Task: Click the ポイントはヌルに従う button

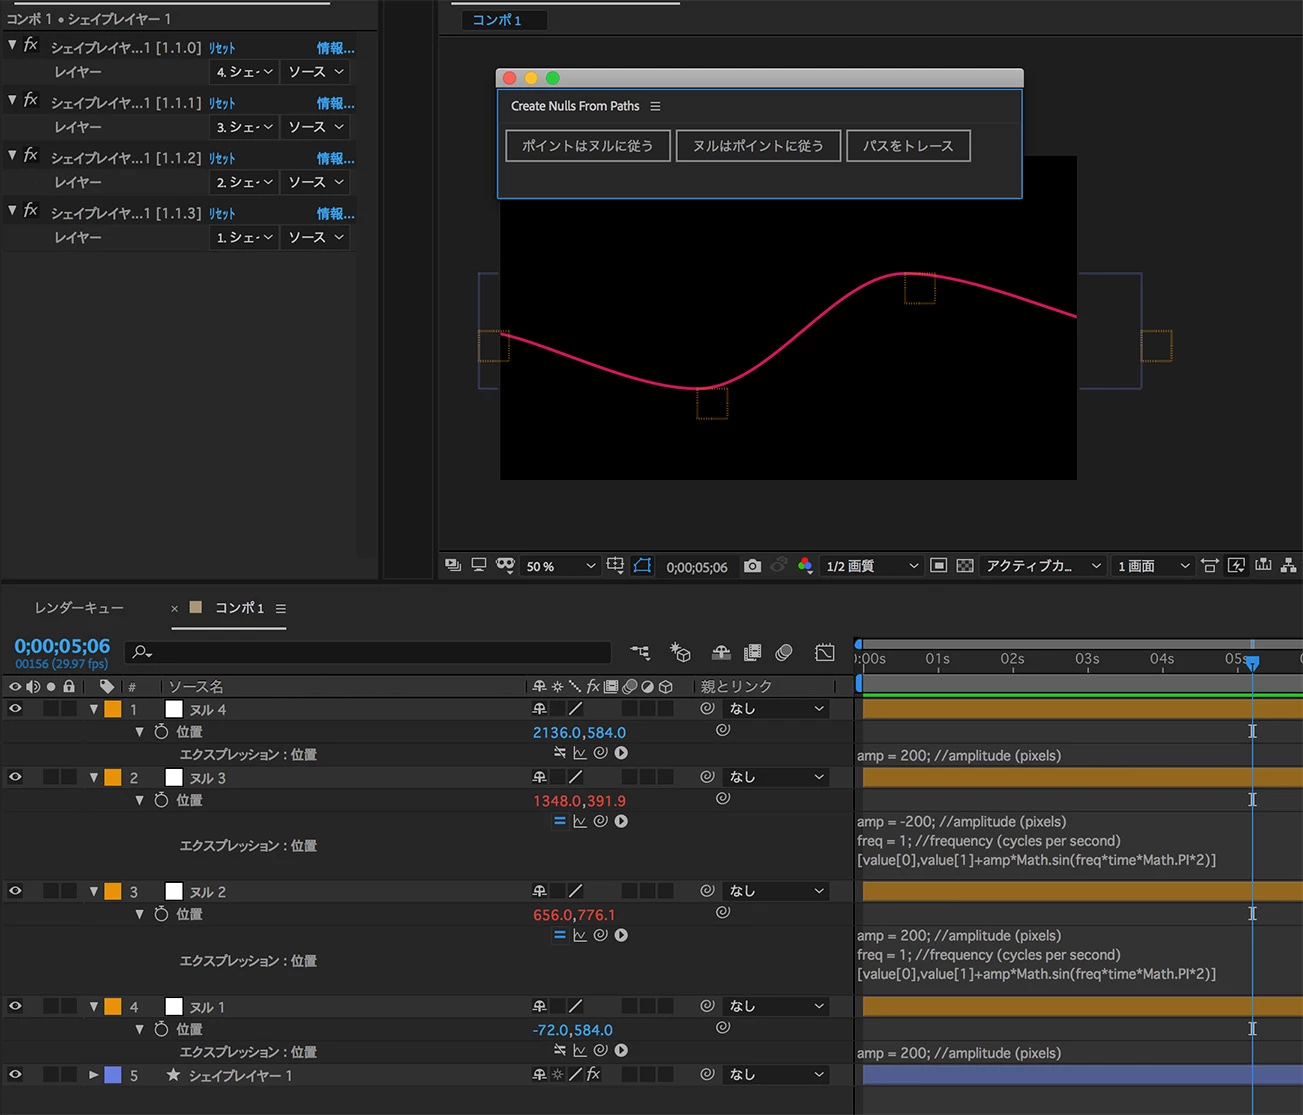Action: 588,146
